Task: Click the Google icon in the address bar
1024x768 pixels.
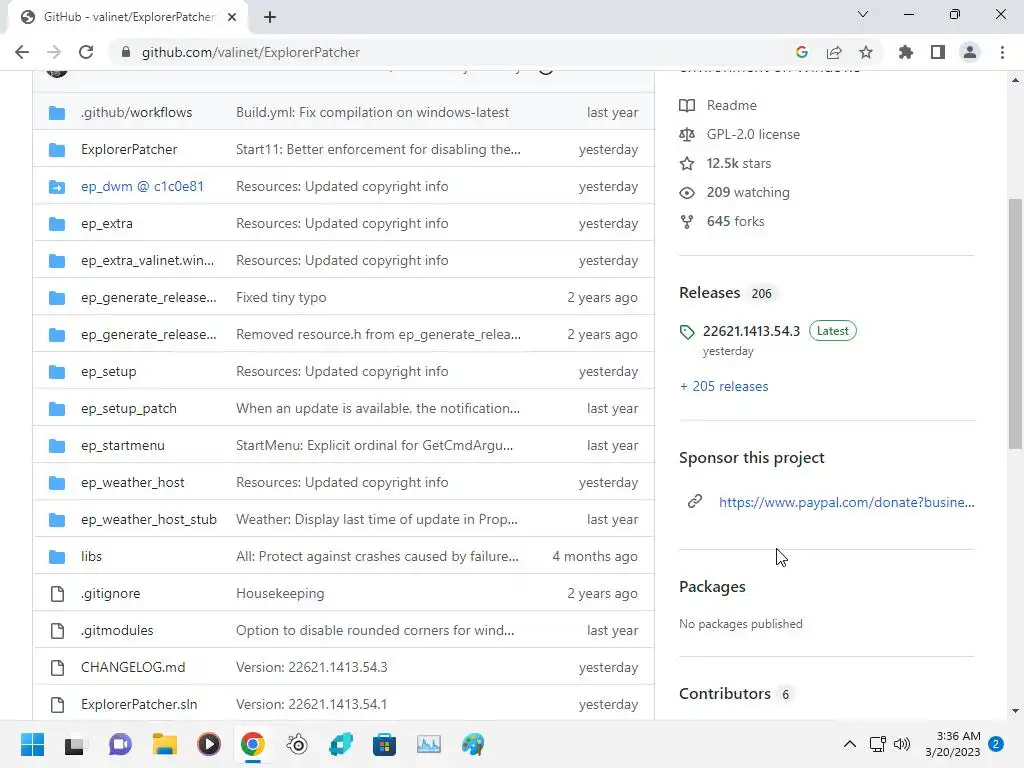Action: [802, 52]
